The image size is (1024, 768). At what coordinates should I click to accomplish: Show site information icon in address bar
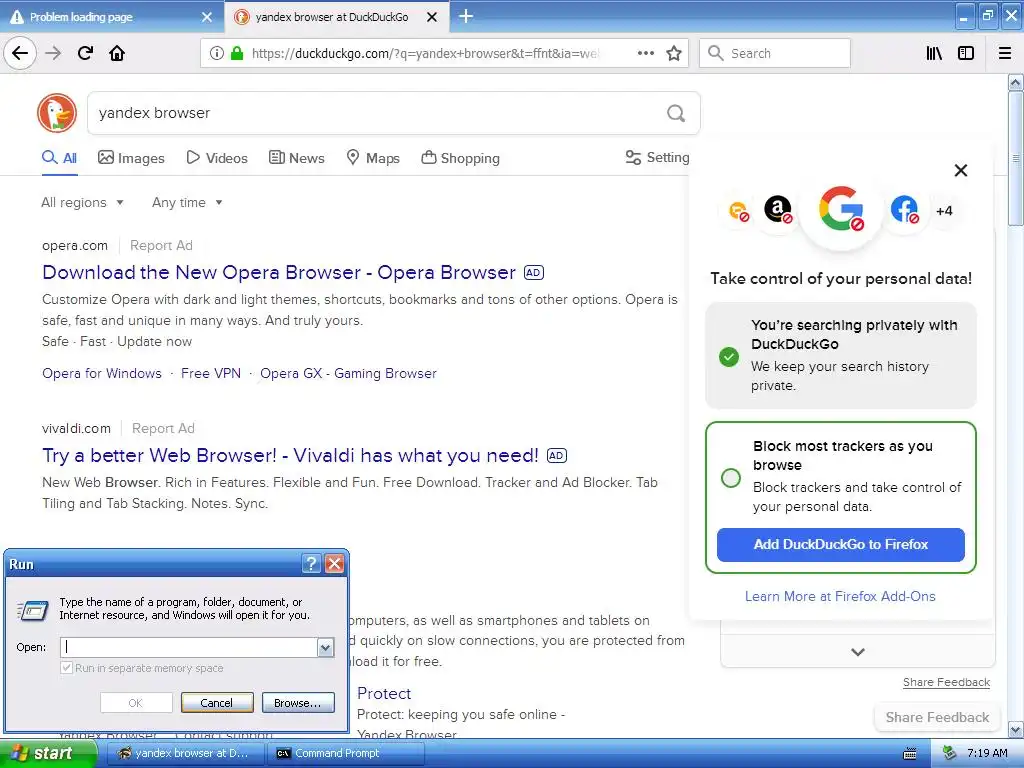pyautogui.click(x=217, y=53)
